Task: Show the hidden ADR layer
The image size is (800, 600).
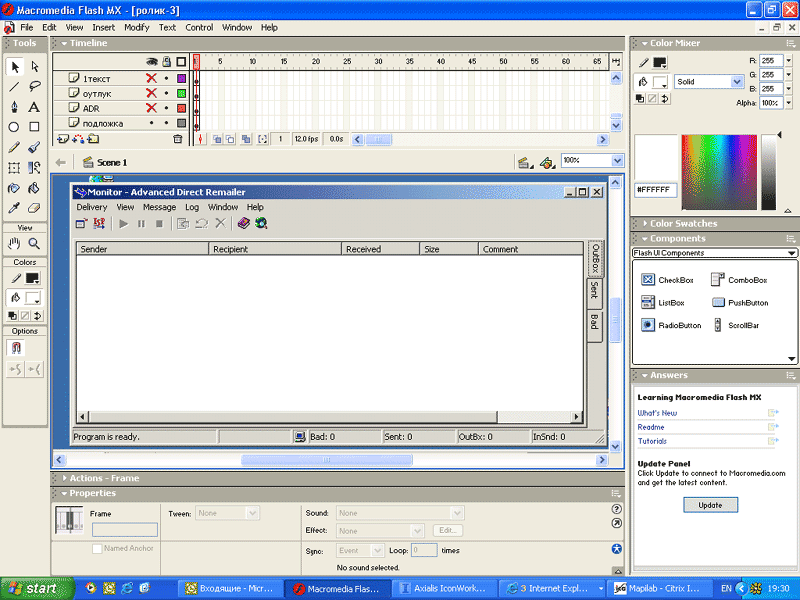Action: [x=152, y=108]
